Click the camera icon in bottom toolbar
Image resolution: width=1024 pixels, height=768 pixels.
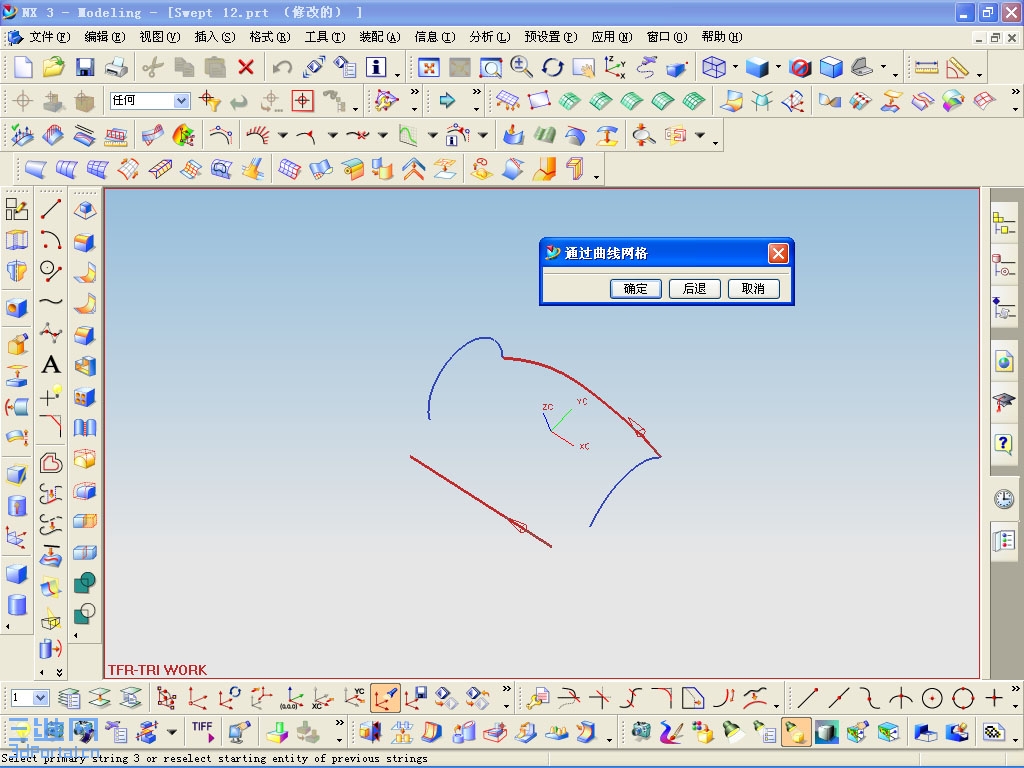[641, 731]
